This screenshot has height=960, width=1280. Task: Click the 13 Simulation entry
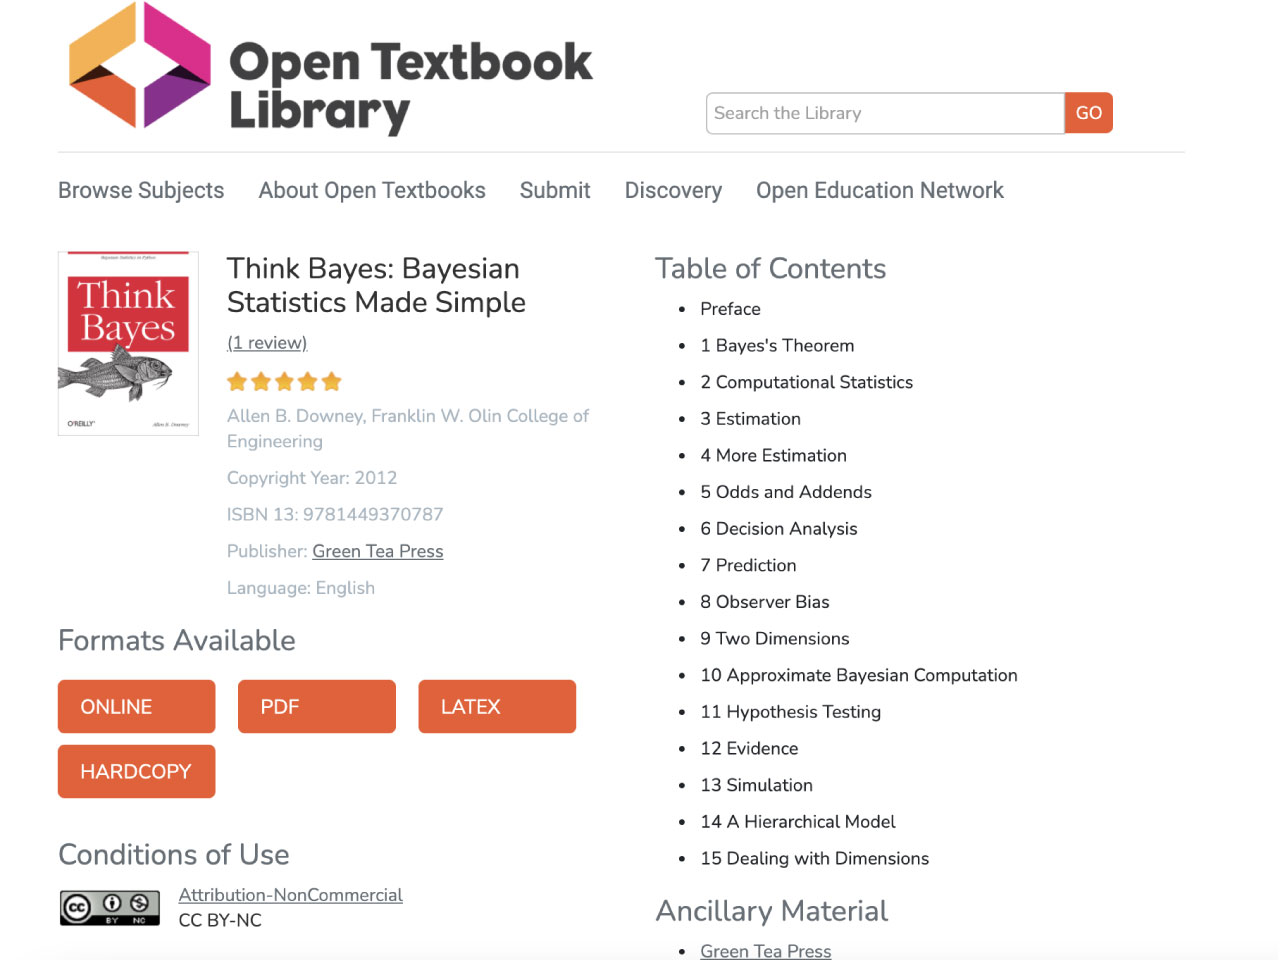pyautogui.click(x=756, y=785)
